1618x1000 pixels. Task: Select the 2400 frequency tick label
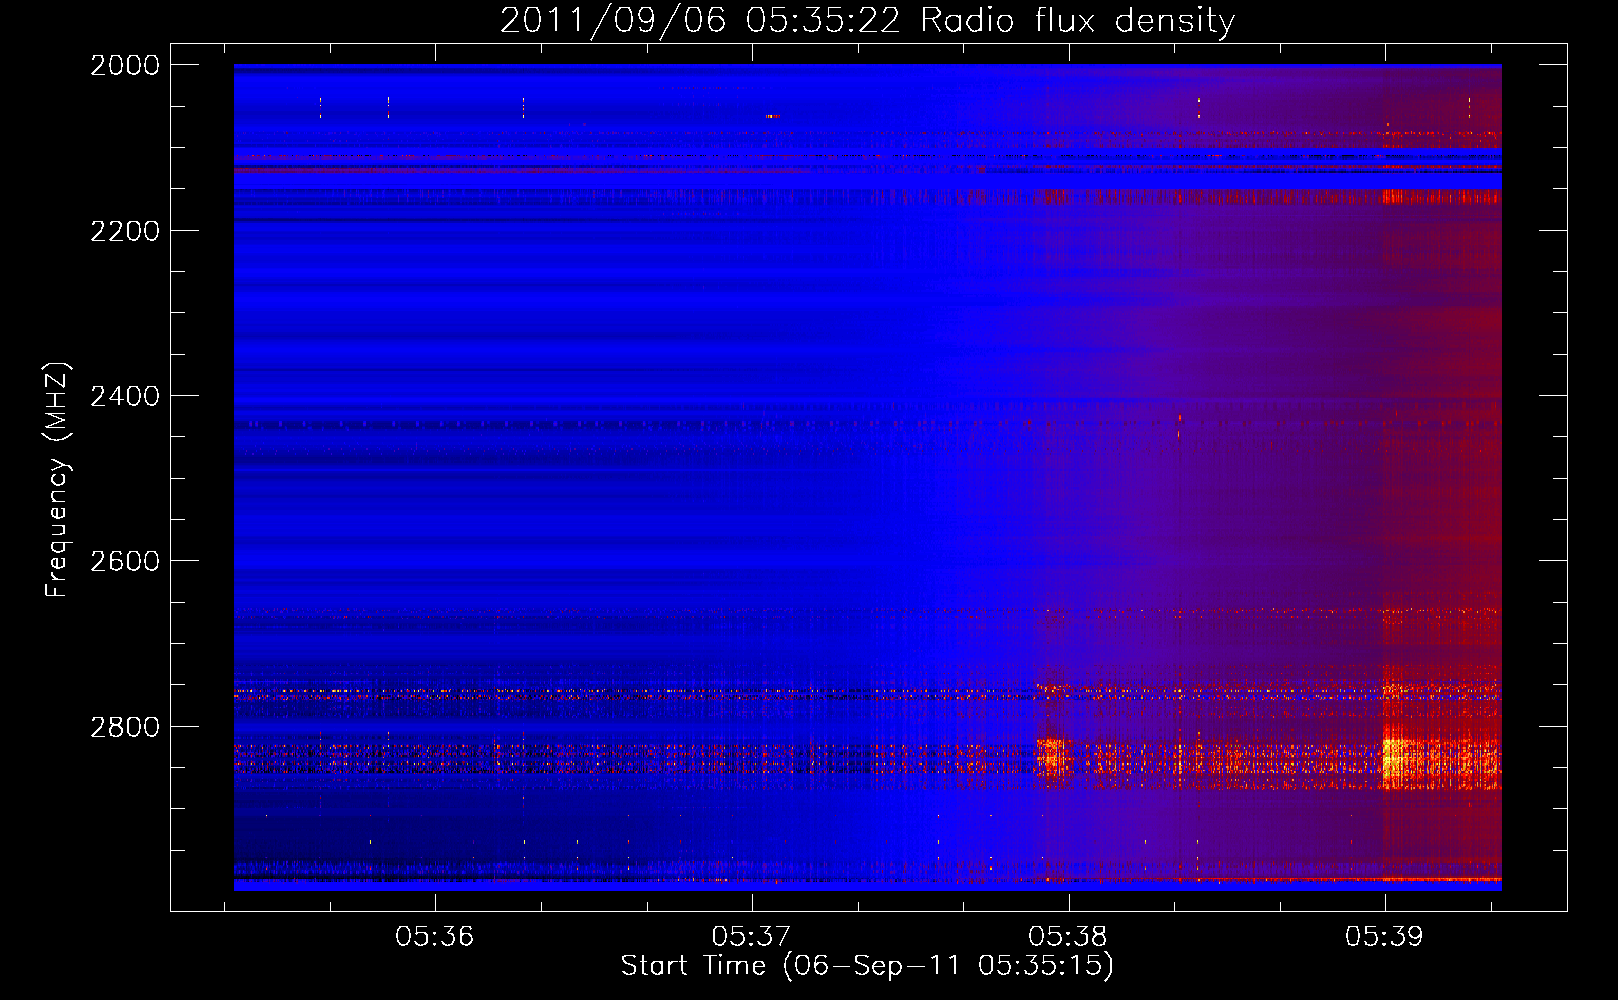click(x=125, y=396)
